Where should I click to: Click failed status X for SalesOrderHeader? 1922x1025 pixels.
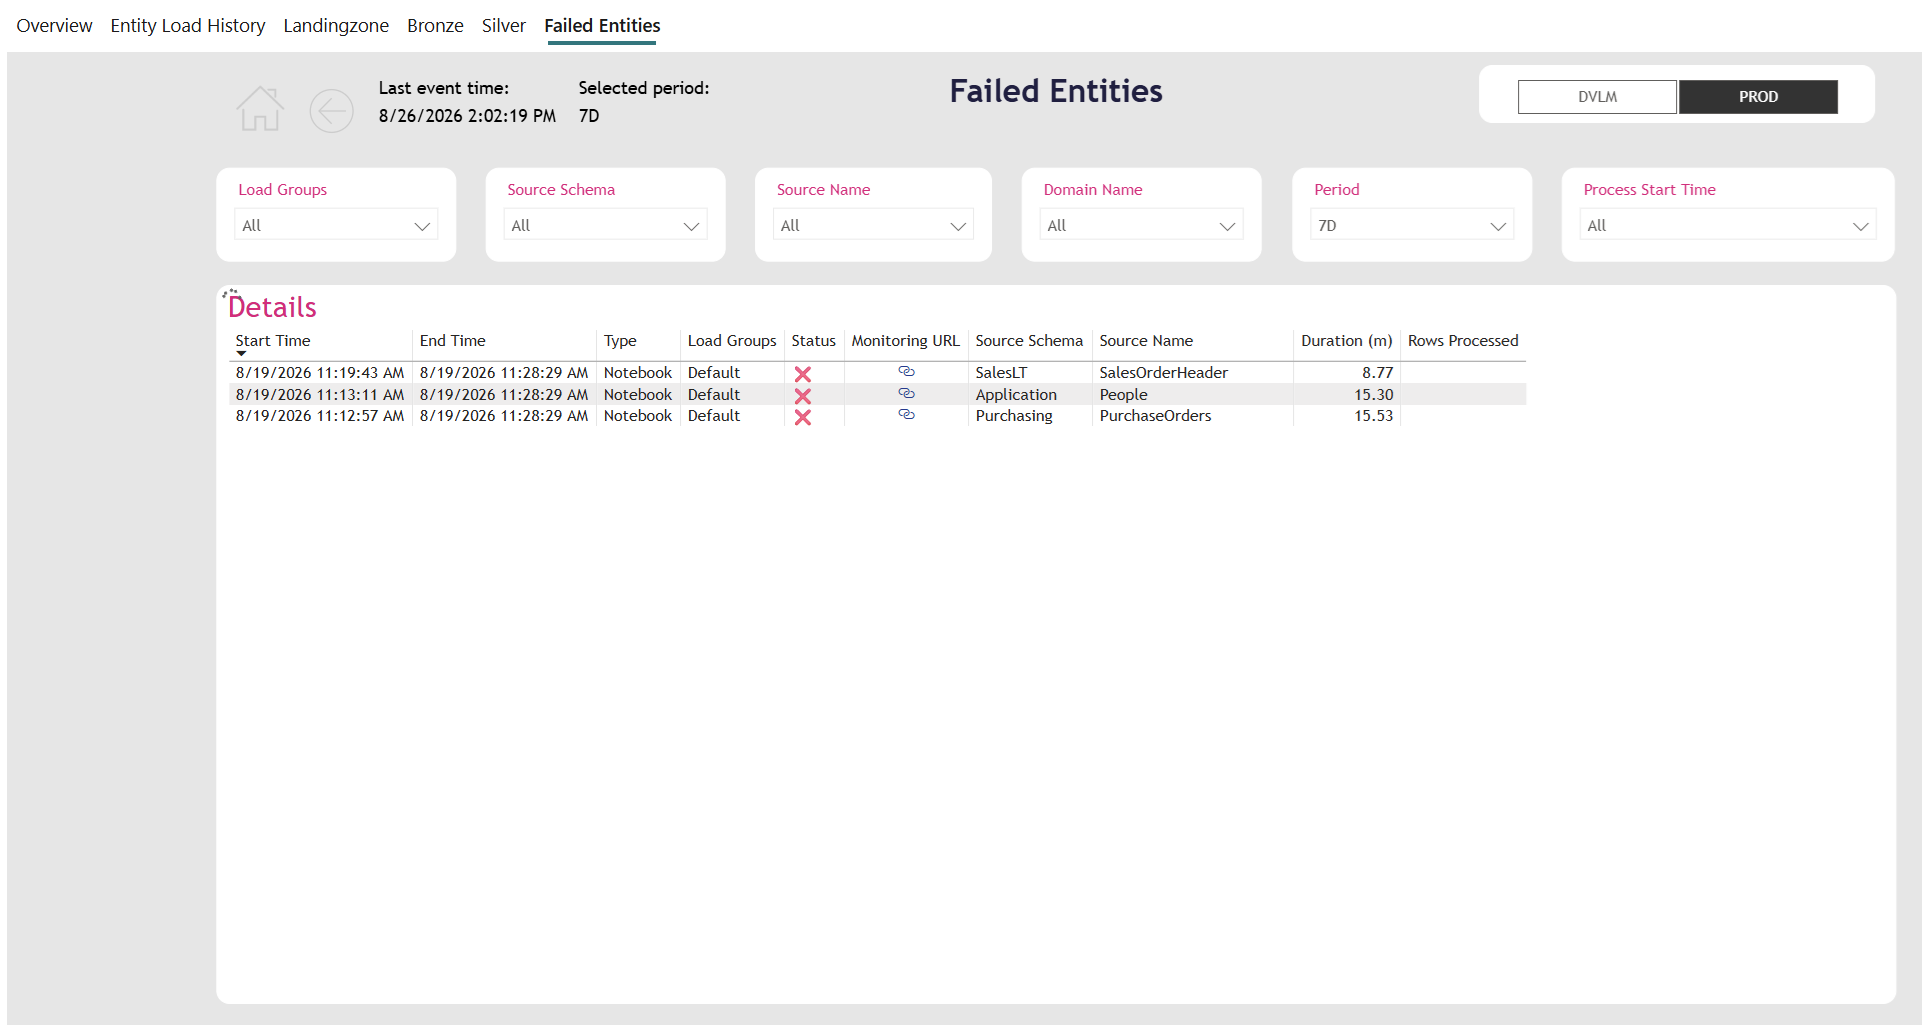[x=802, y=374]
